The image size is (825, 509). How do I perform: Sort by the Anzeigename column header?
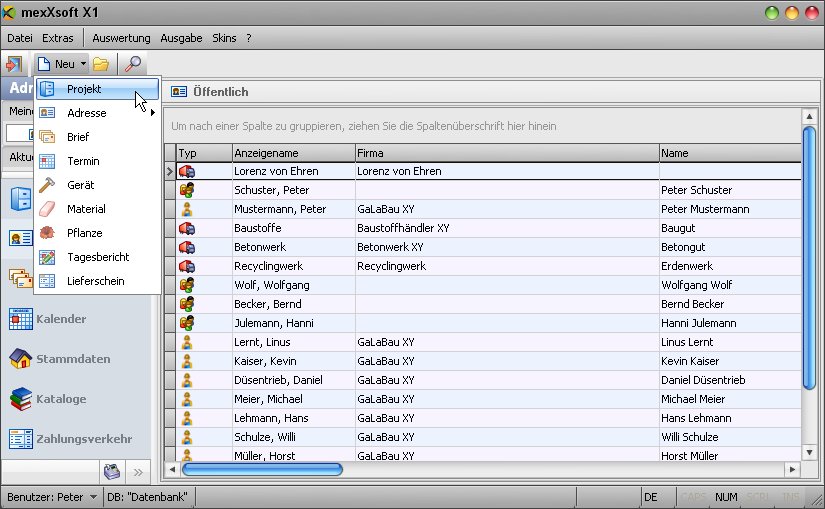pos(294,153)
